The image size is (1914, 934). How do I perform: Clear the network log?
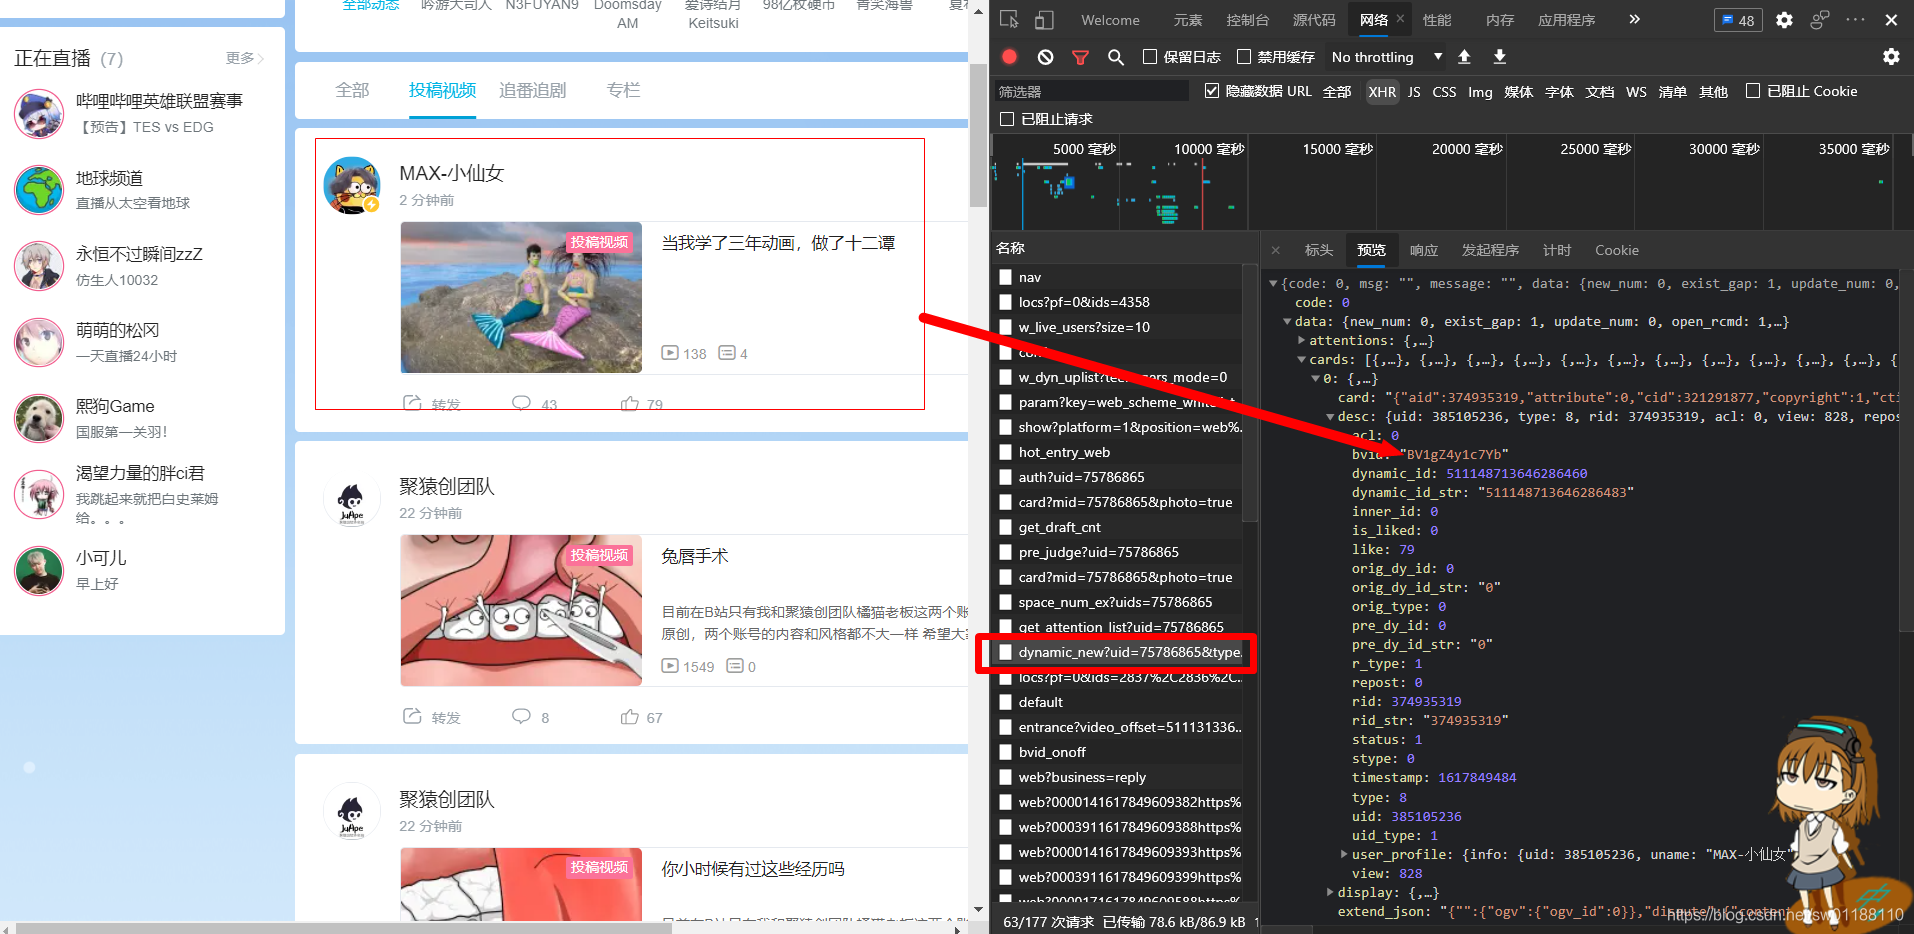click(1045, 57)
